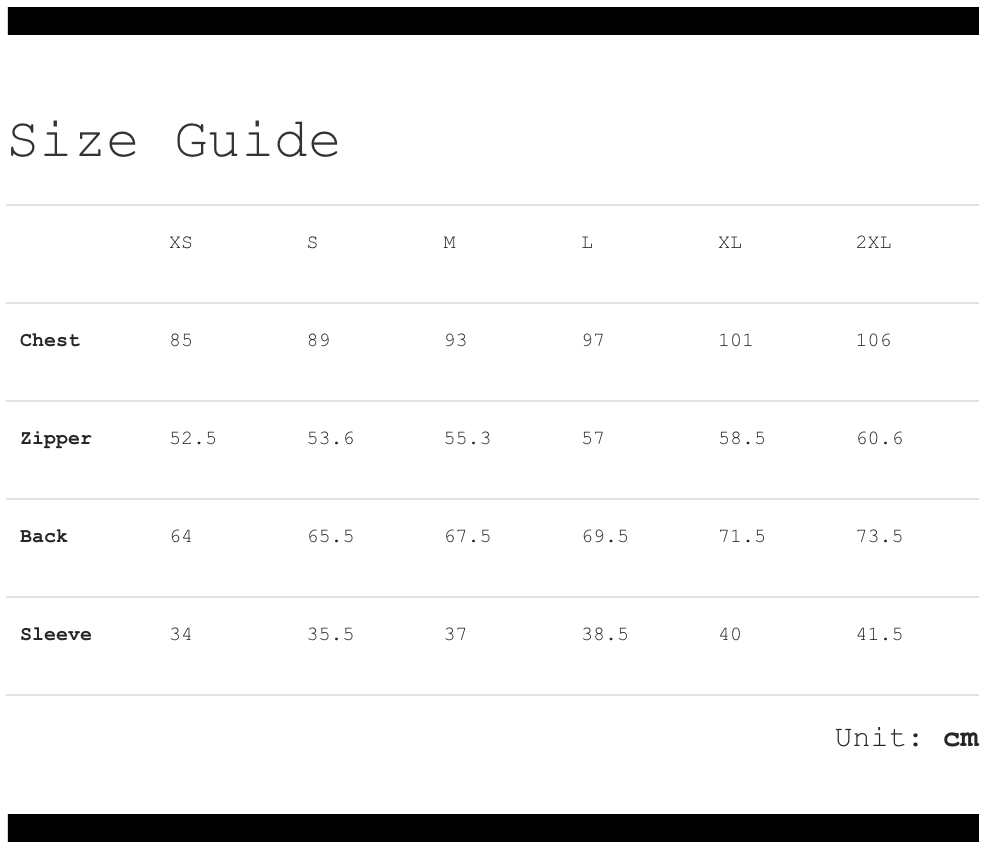Select the 2XL size column header
Image resolution: width=984 pixels, height=849 pixels.
pyautogui.click(x=873, y=243)
